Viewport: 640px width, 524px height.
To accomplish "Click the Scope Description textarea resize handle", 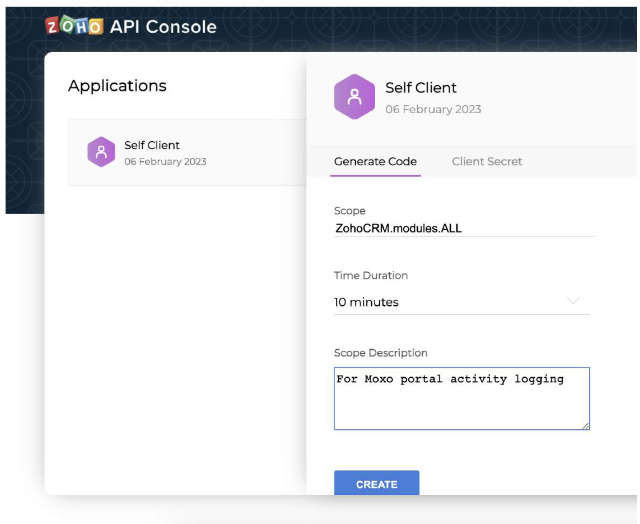I will point(586,426).
